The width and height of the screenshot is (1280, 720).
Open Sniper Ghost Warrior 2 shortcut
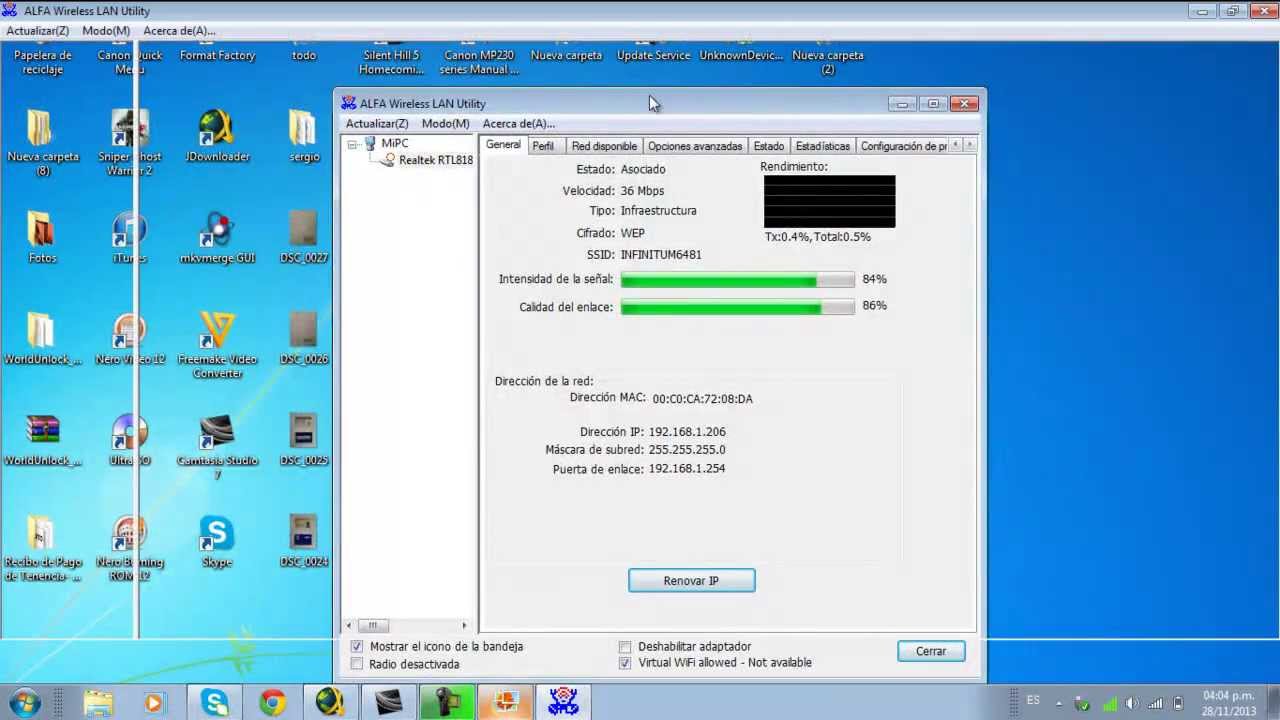point(130,143)
